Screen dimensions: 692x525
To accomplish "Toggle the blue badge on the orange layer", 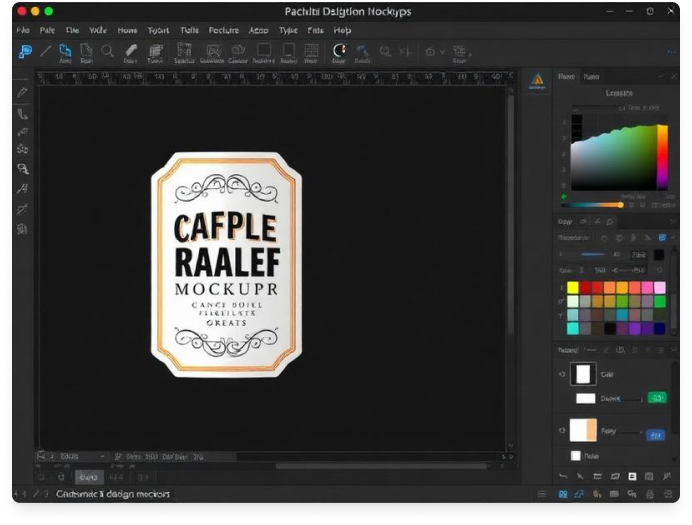I will [655, 435].
